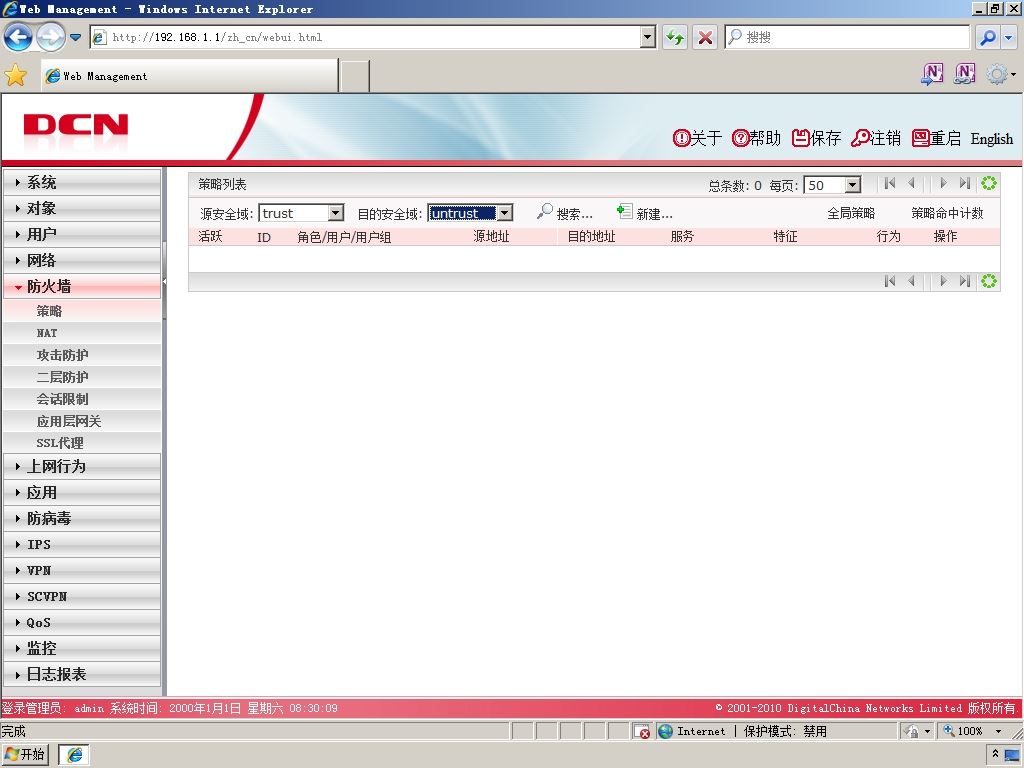Select the SSL代理 submenu item
This screenshot has height=768, width=1024.
[x=82, y=443]
